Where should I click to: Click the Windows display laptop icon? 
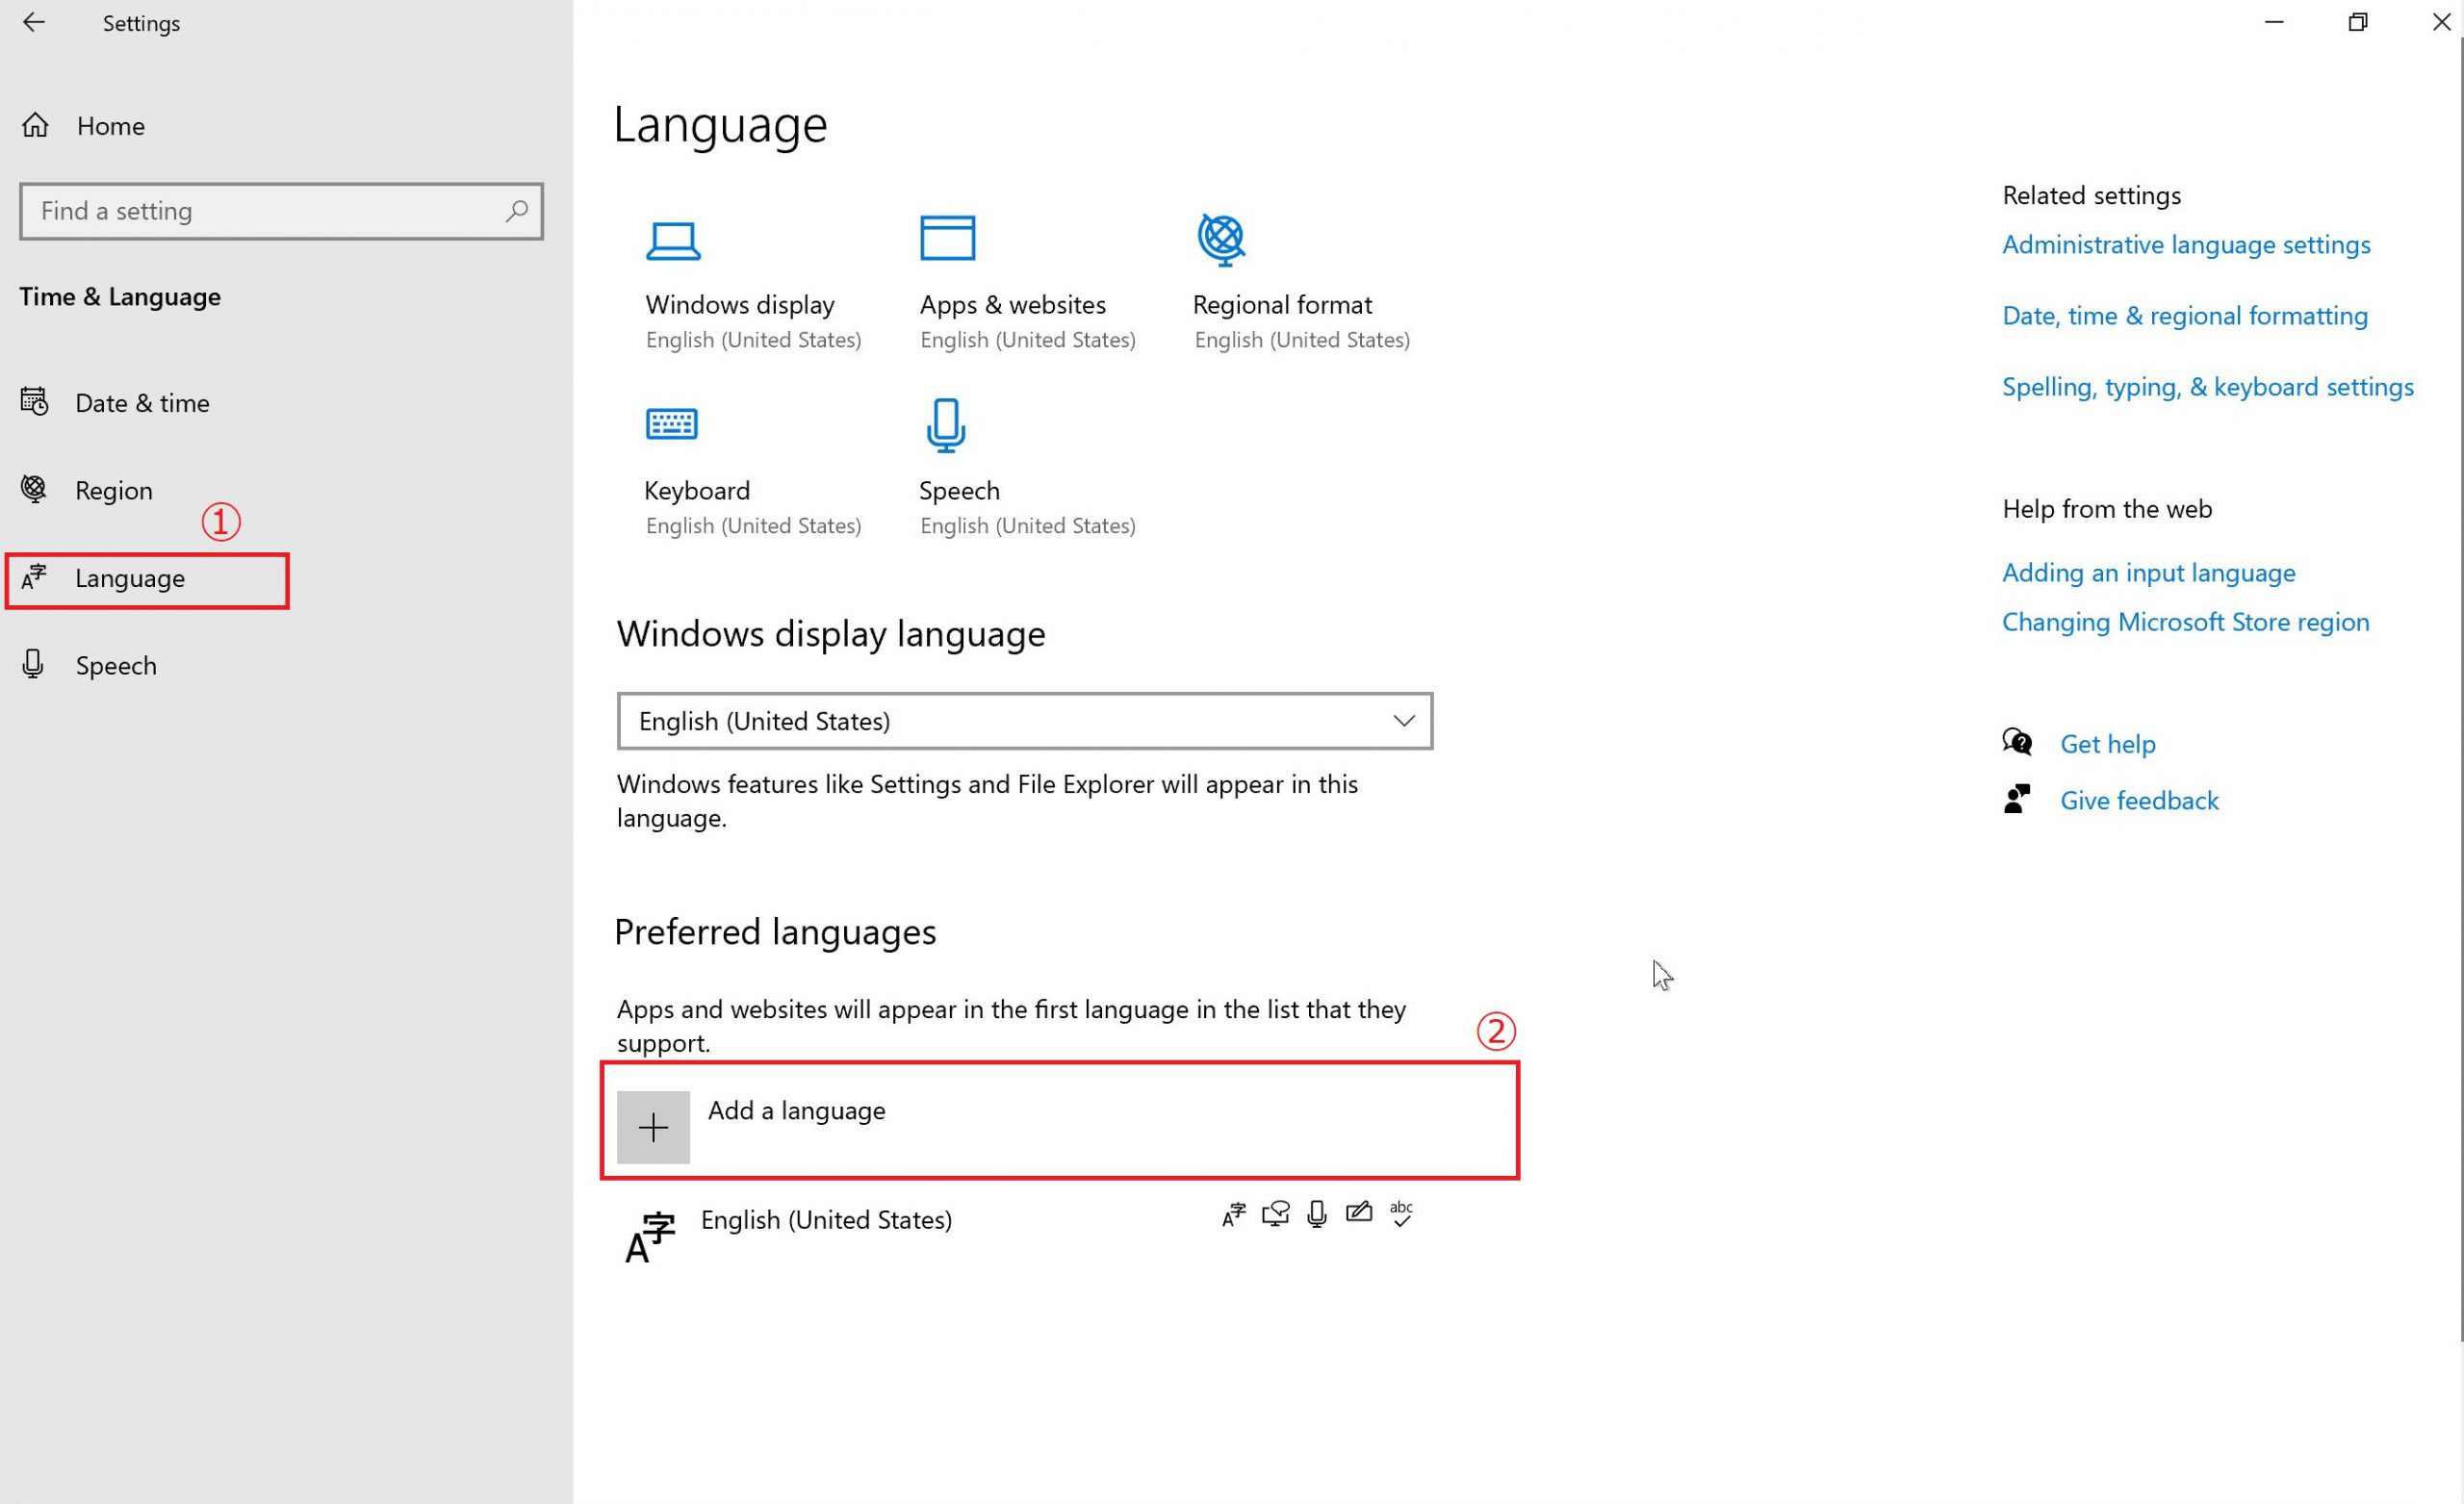pos(672,241)
